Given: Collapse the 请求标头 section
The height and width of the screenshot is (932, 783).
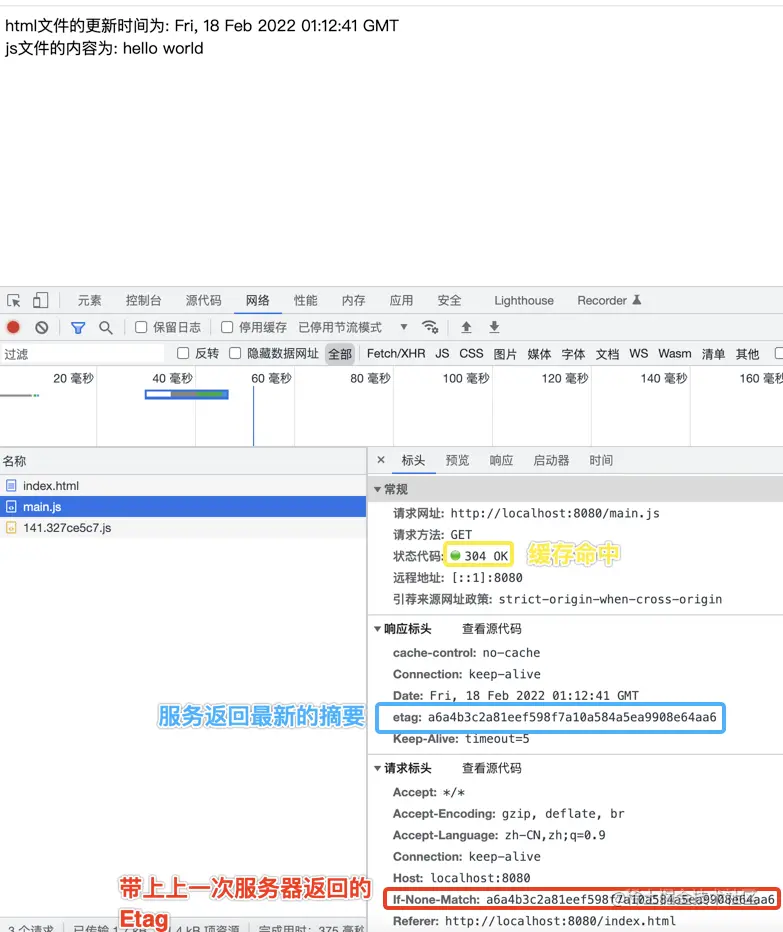Looking at the screenshot, I should pos(377,769).
